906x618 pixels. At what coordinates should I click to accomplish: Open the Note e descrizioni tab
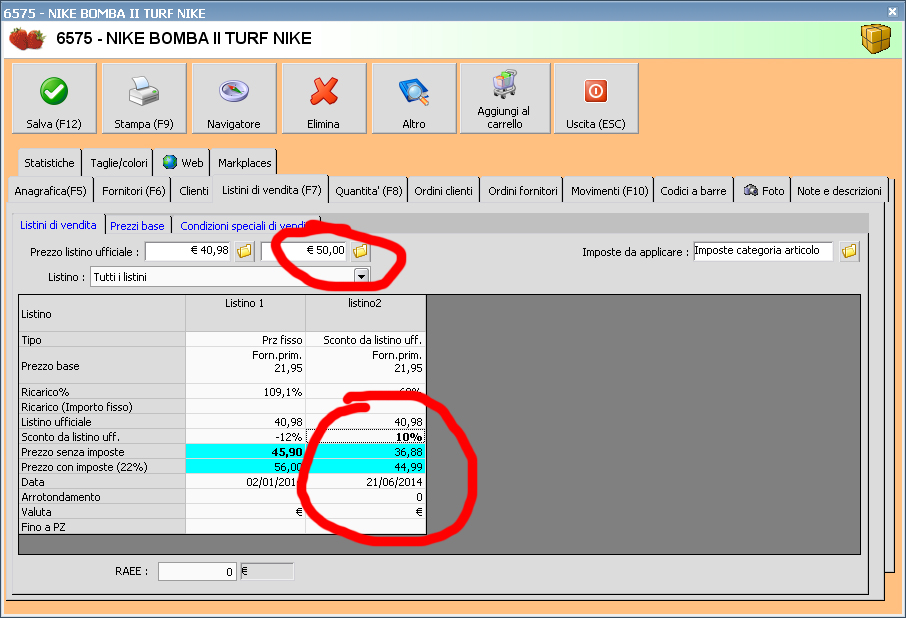pyautogui.click(x=839, y=191)
